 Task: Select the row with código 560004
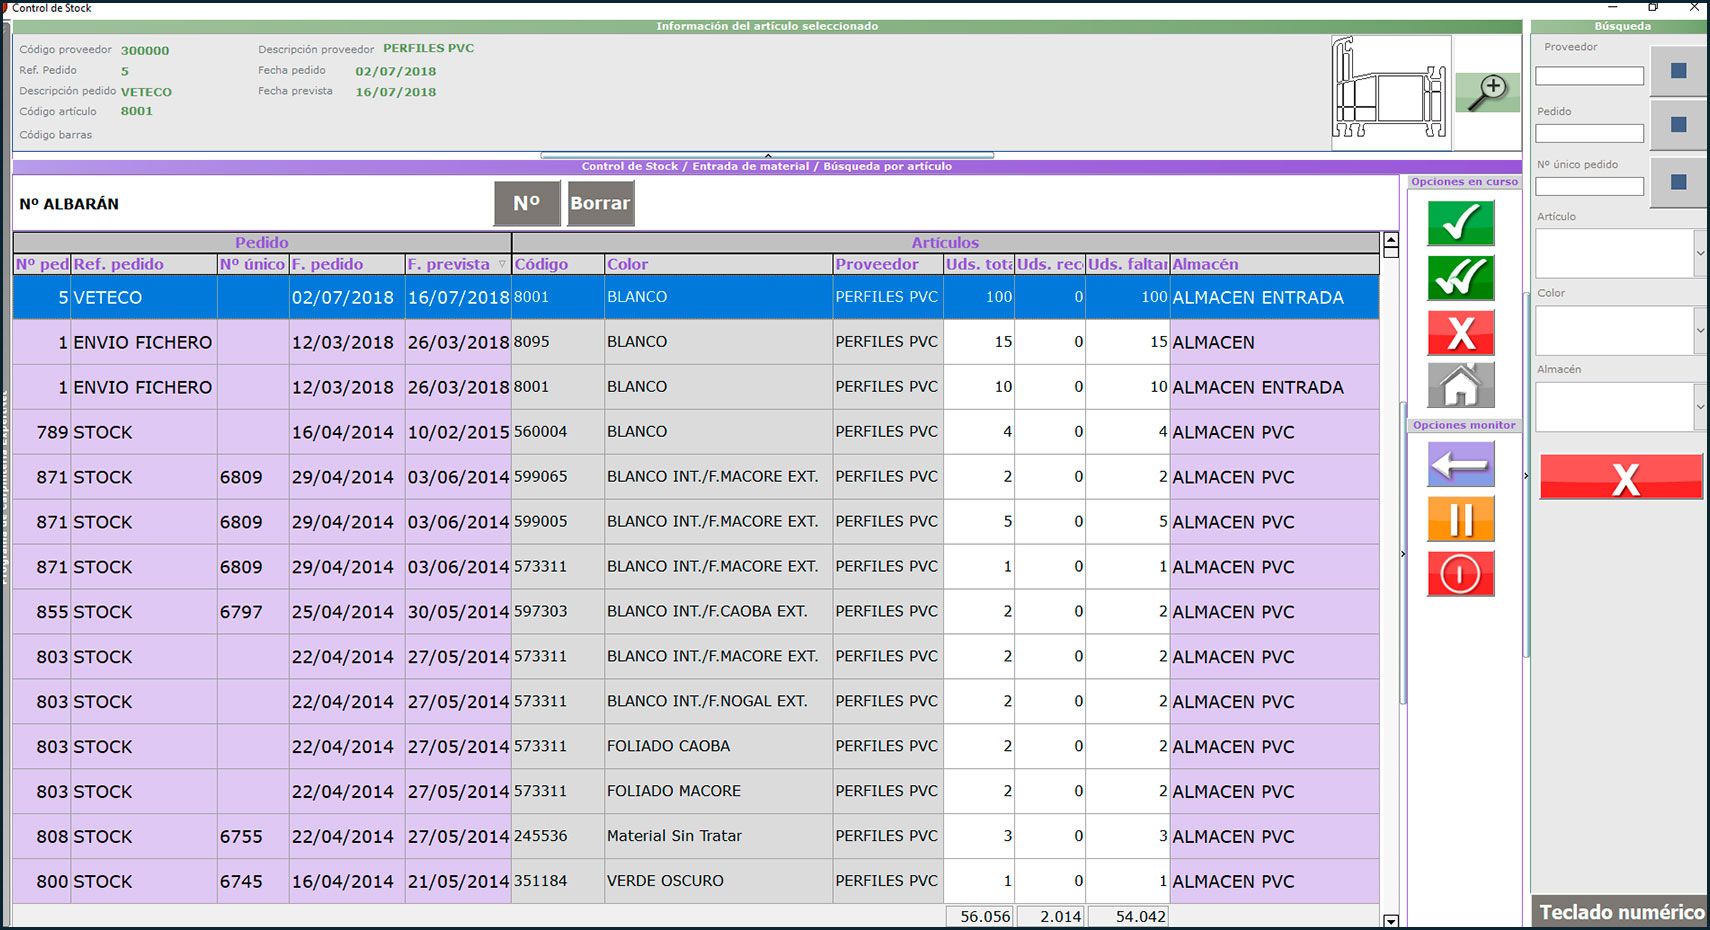[540, 432]
